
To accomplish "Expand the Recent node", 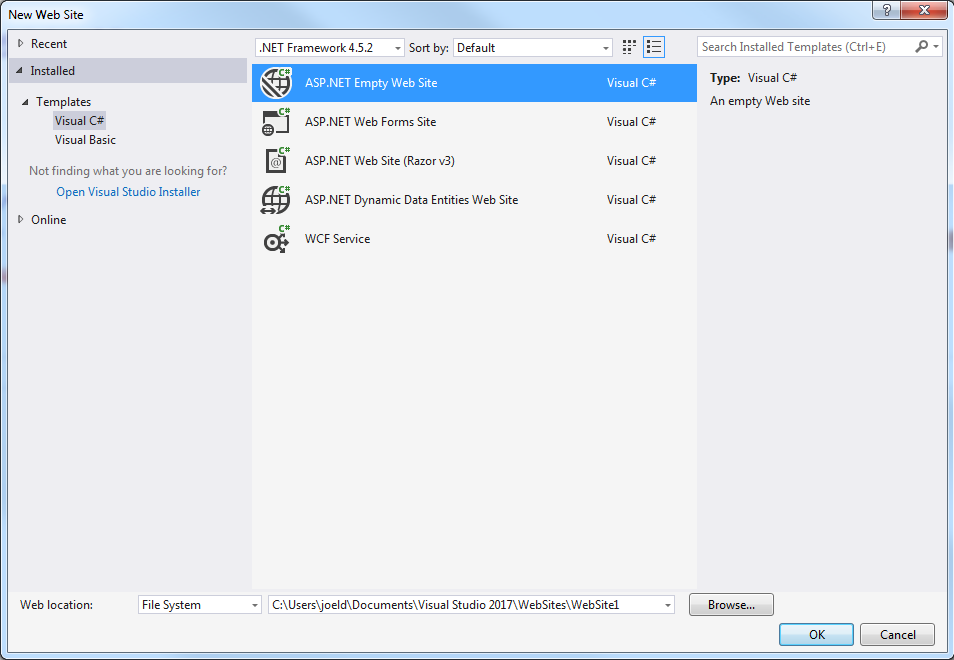I will [21, 43].
